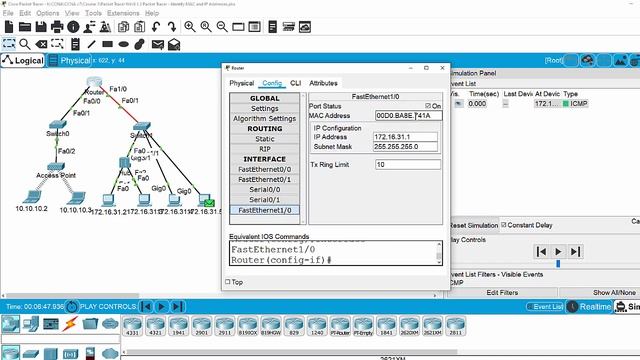The width and height of the screenshot is (640, 360).
Task: Toggle the eye visibility for ICMP event
Action: pyautogui.click(x=458, y=104)
